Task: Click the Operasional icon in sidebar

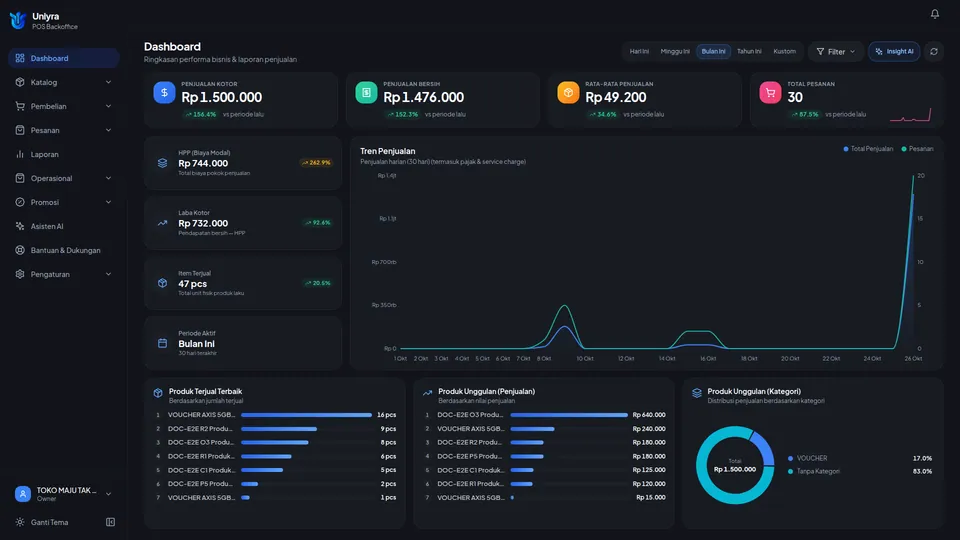Action: coord(20,178)
